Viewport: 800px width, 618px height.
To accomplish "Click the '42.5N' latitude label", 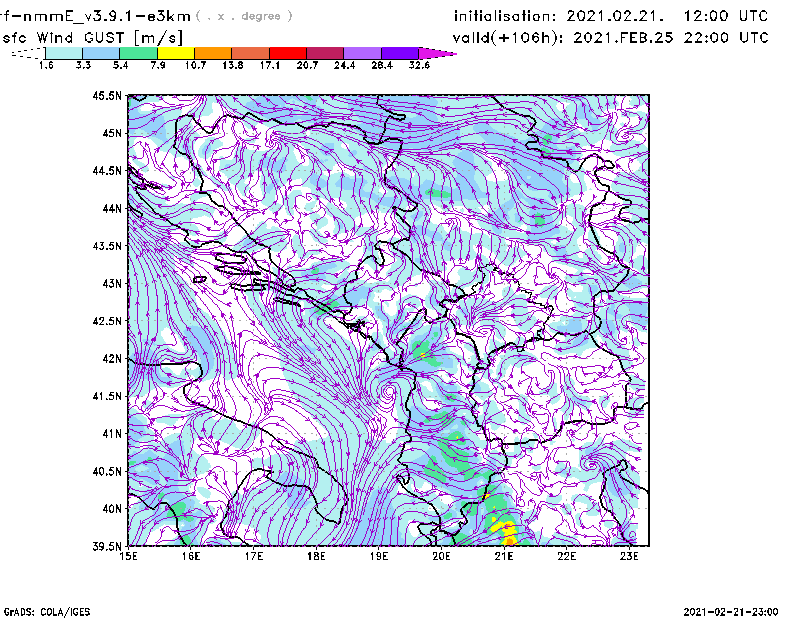I will coord(107,321).
